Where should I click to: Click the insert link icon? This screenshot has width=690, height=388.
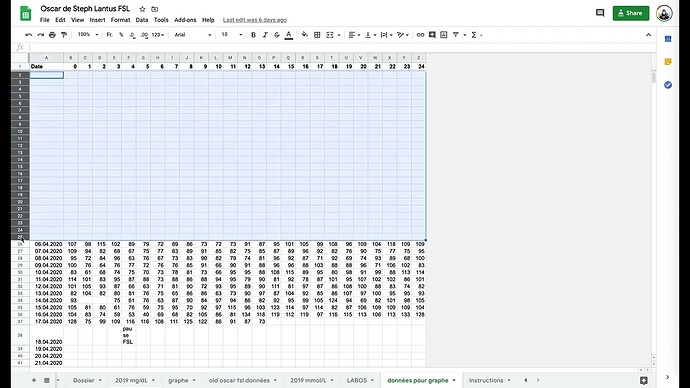coord(420,35)
